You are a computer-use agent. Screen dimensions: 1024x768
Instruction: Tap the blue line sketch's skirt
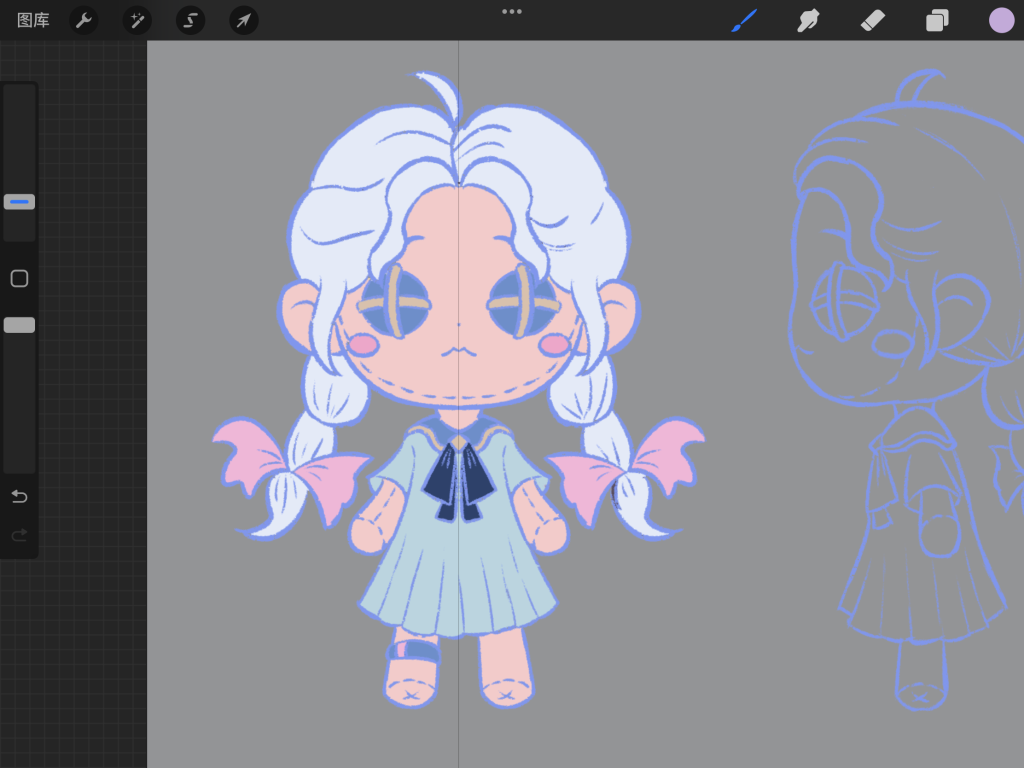pos(920,590)
